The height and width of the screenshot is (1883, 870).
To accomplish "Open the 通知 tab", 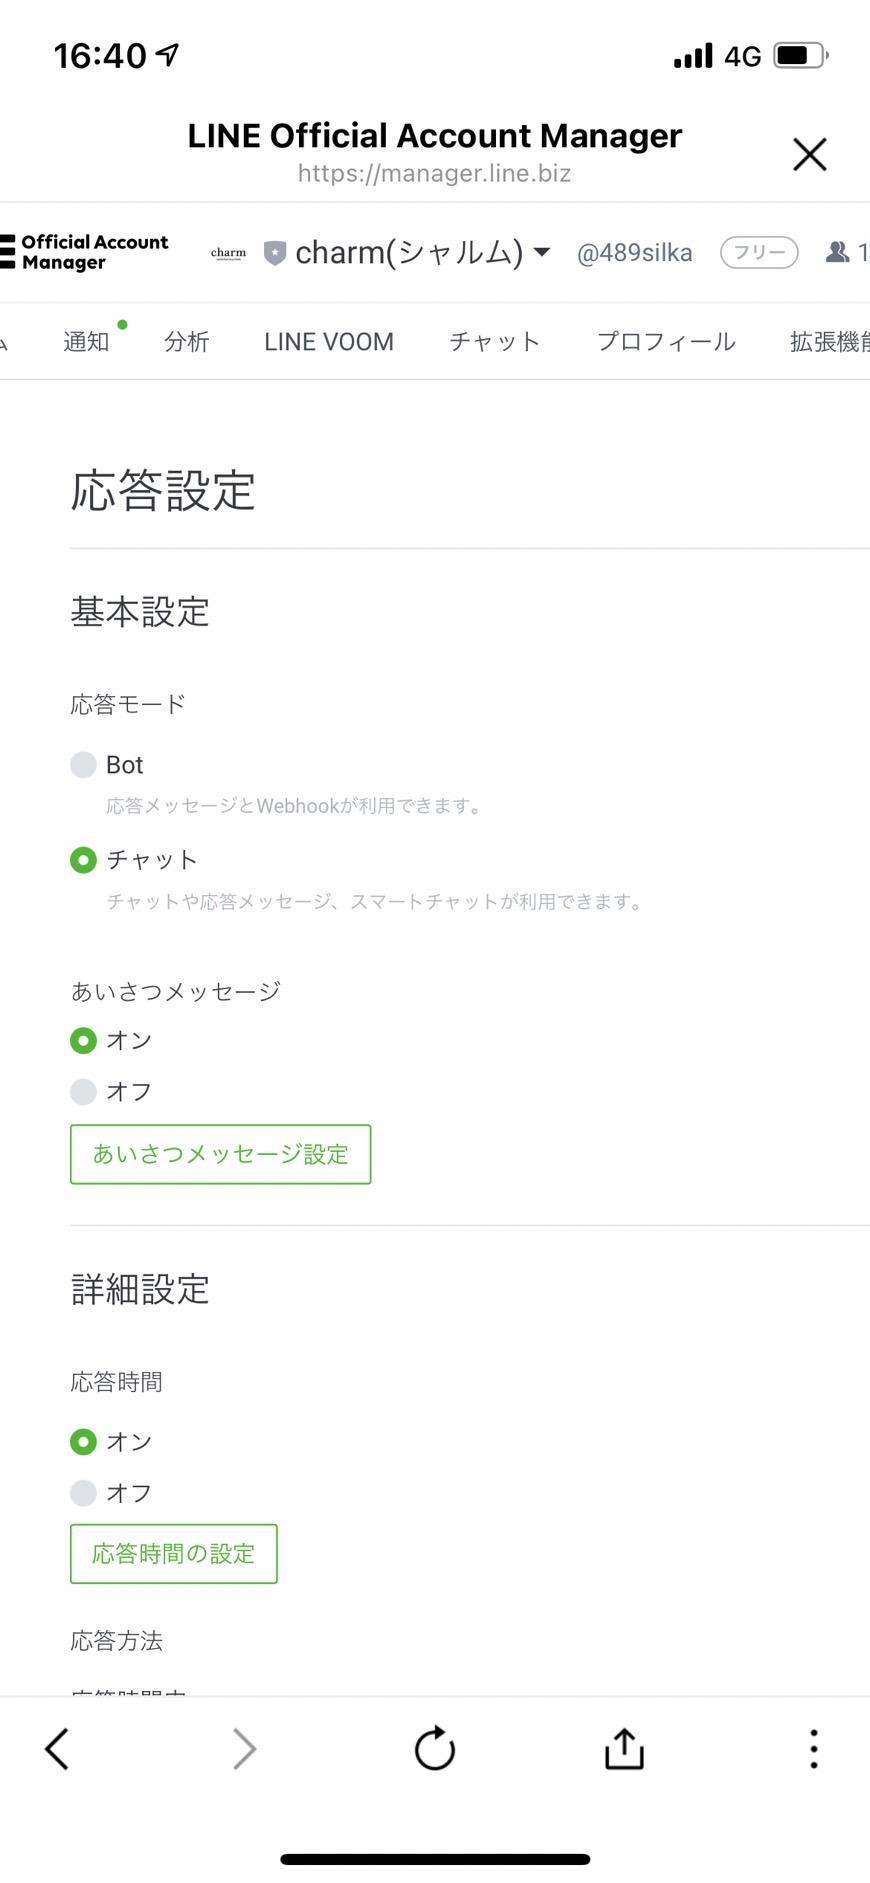I will coord(86,342).
